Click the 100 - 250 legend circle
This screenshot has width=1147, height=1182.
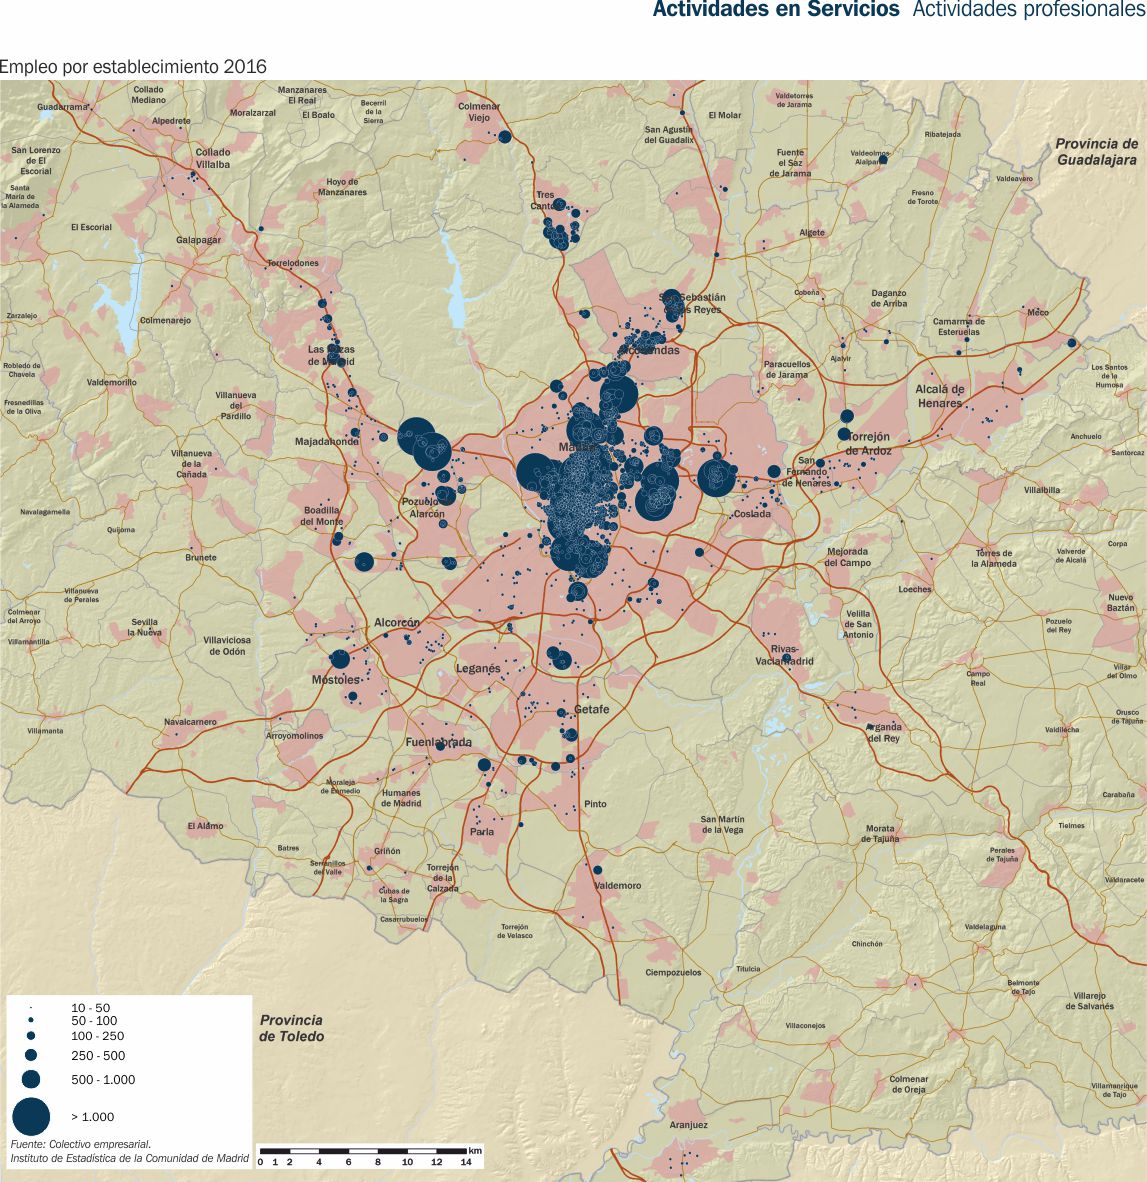[31, 1036]
